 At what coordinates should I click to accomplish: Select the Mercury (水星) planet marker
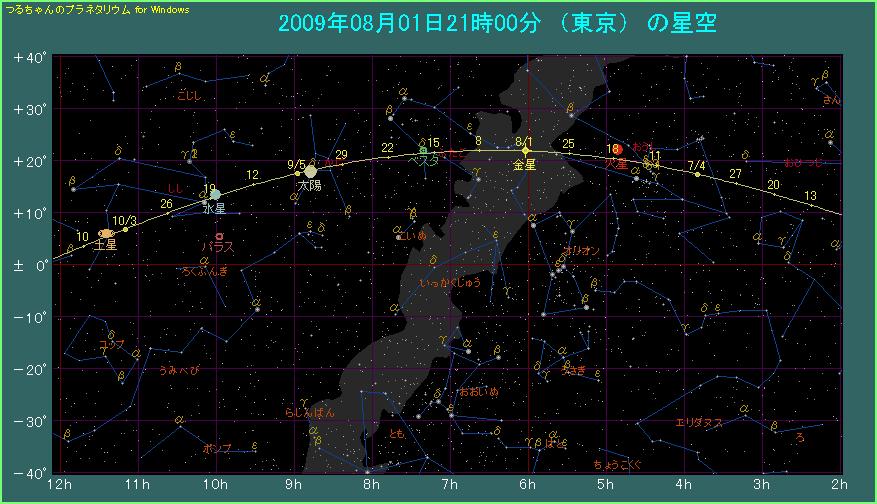click(214, 194)
